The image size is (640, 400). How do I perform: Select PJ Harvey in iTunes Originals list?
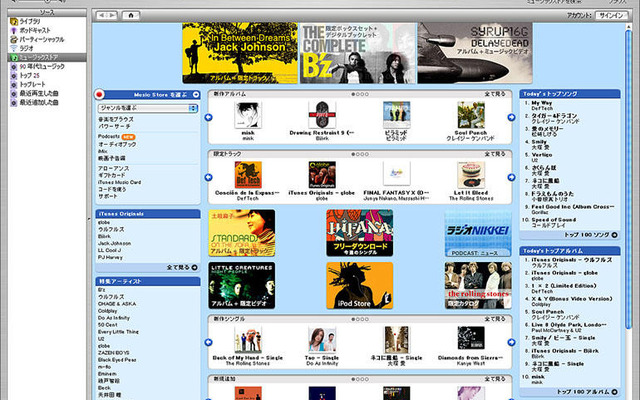[x=110, y=258]
